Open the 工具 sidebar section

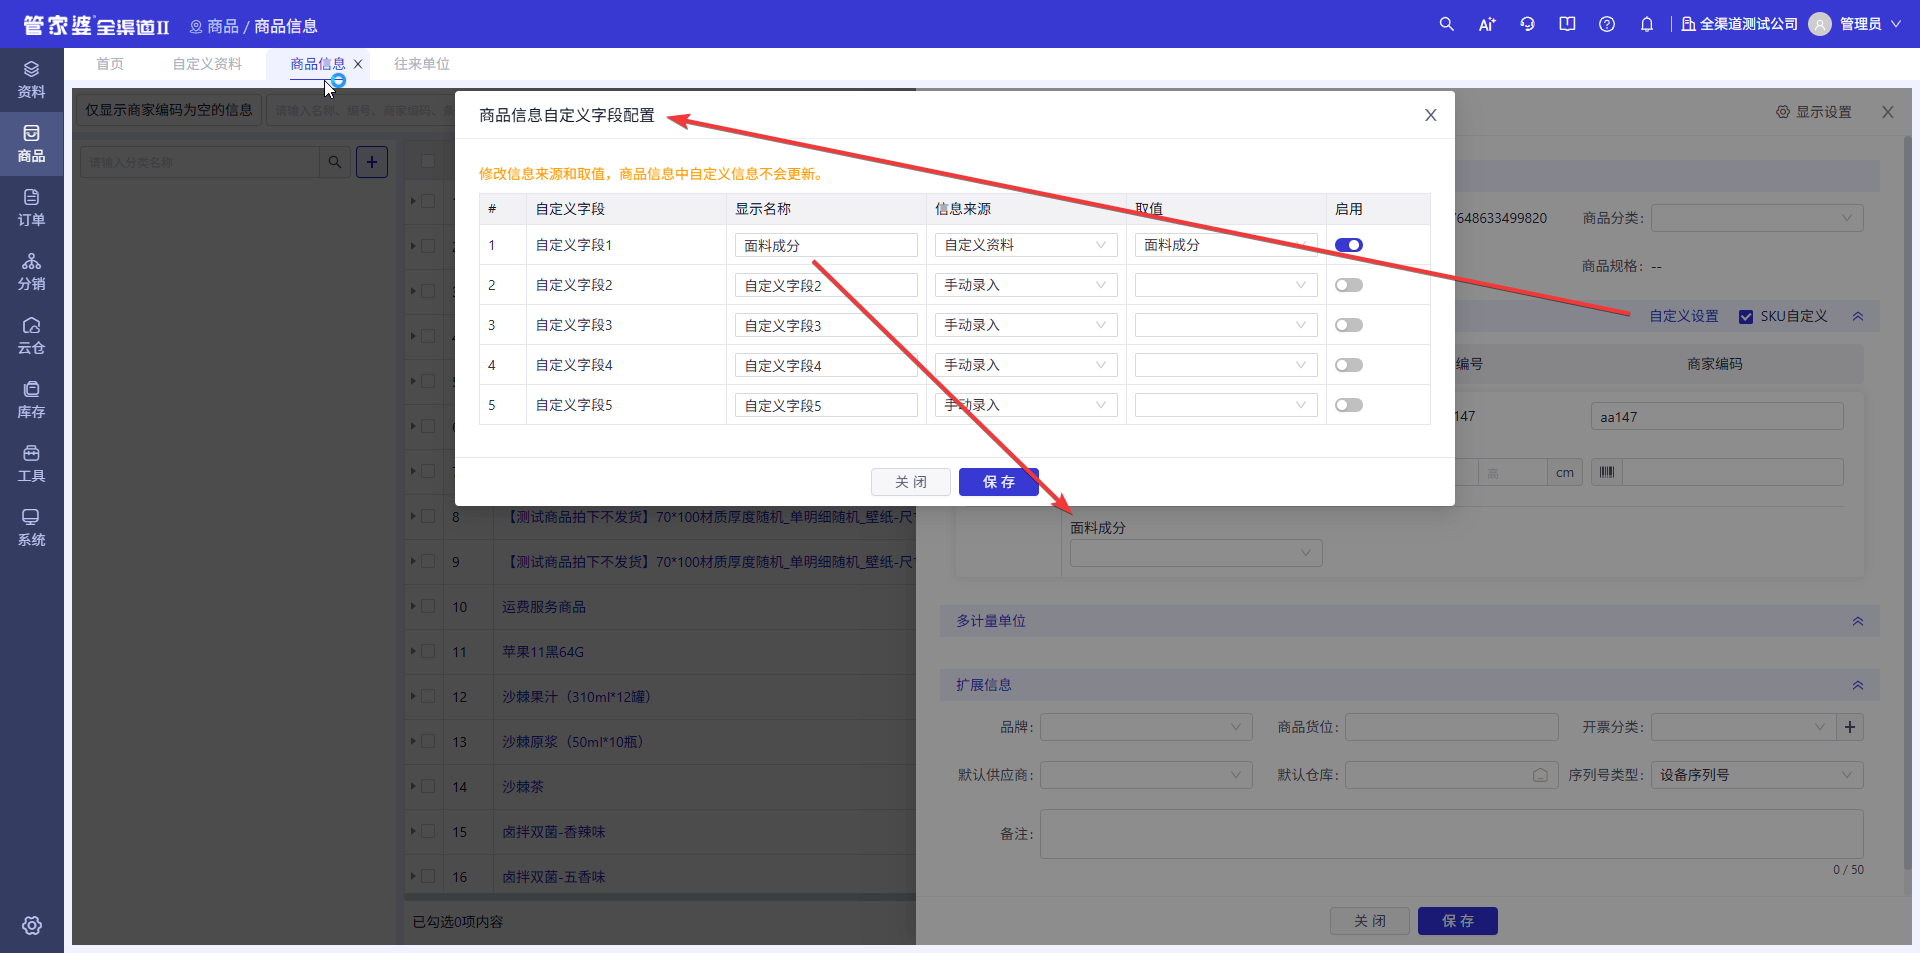[31, 464]
